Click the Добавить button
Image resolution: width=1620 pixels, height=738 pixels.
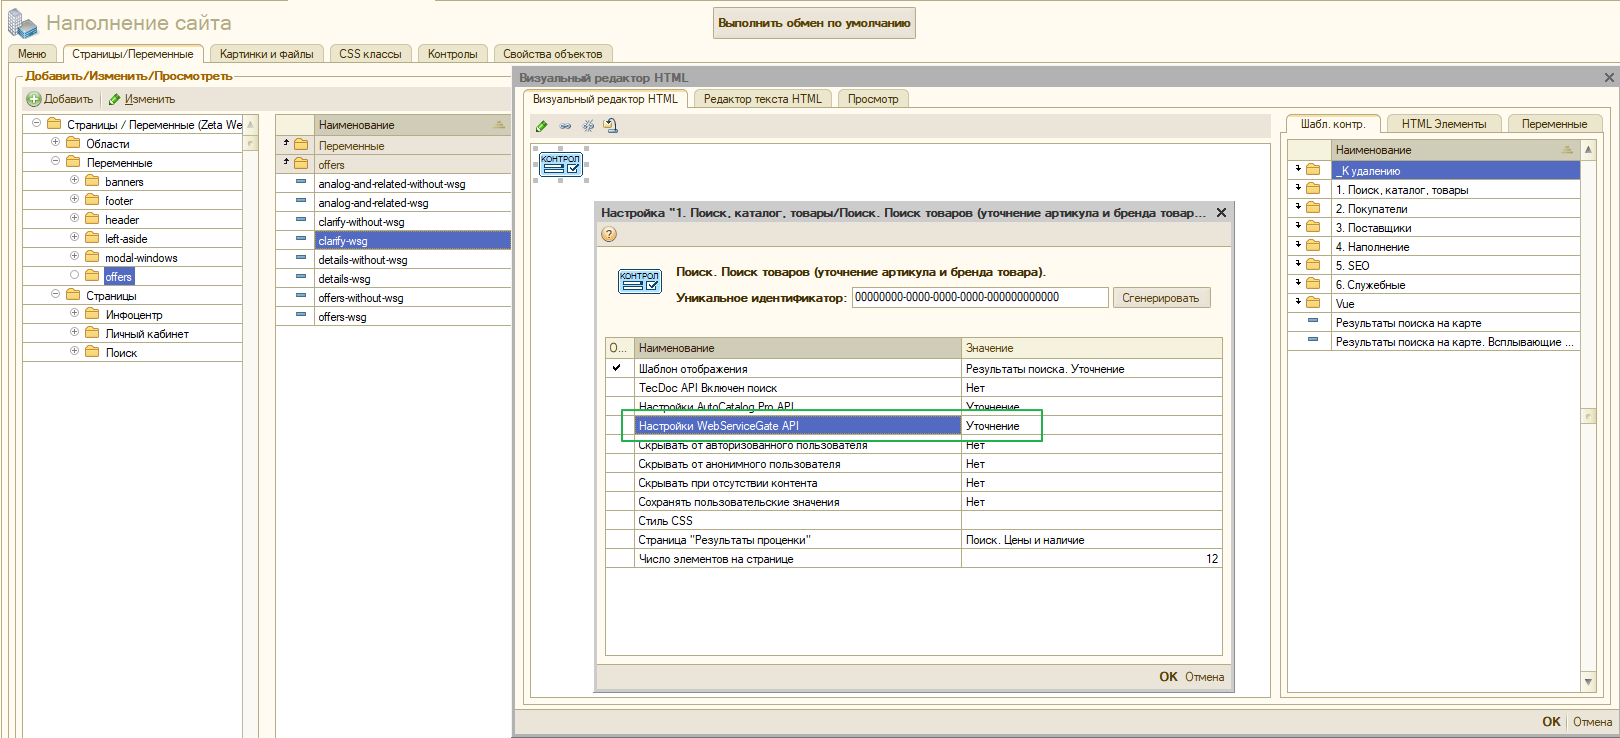(60, 99)
